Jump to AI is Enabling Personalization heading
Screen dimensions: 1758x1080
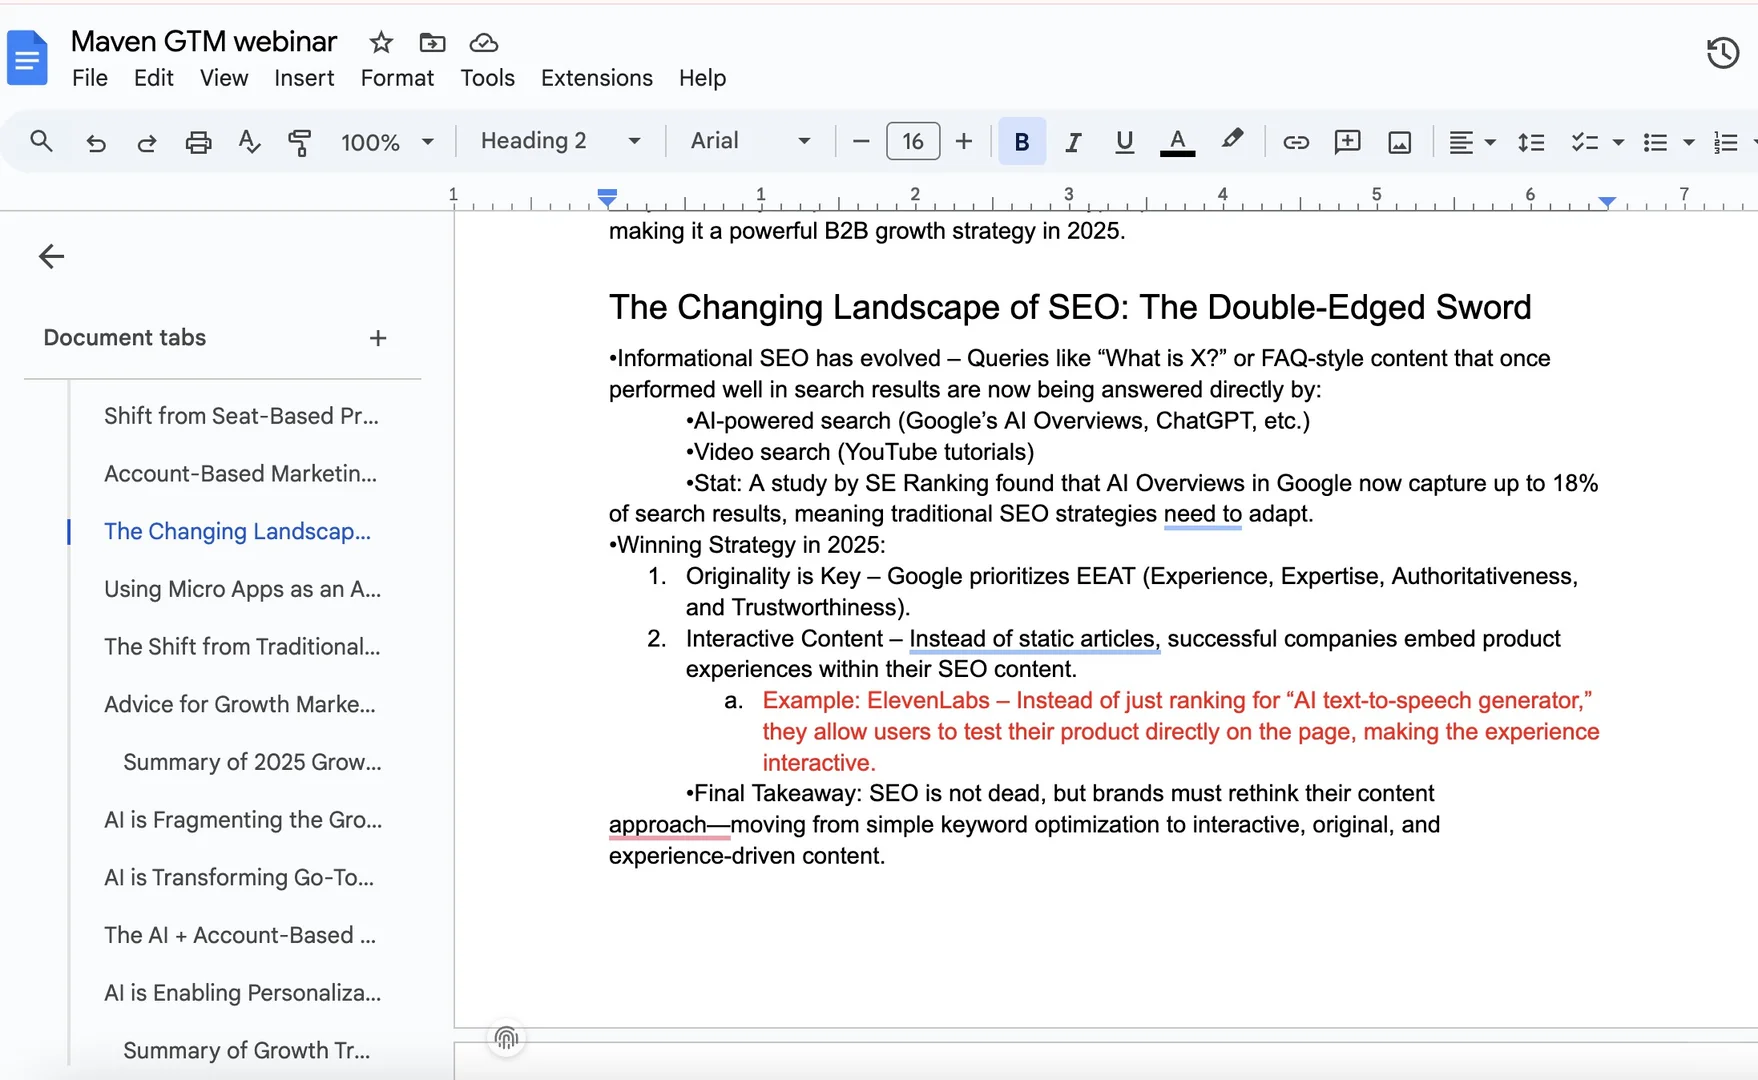pos(243,994)
